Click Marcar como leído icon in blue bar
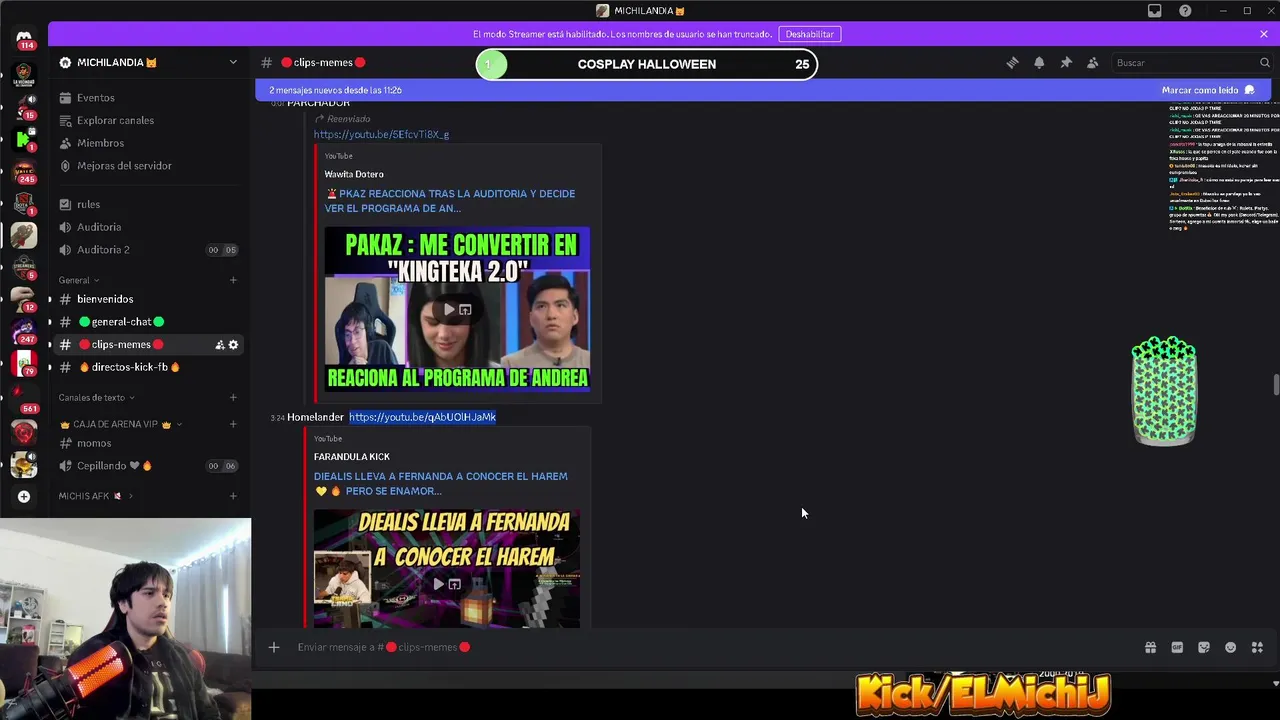The height and width of the screenshot is (720, 1280). click(1249, 90)
